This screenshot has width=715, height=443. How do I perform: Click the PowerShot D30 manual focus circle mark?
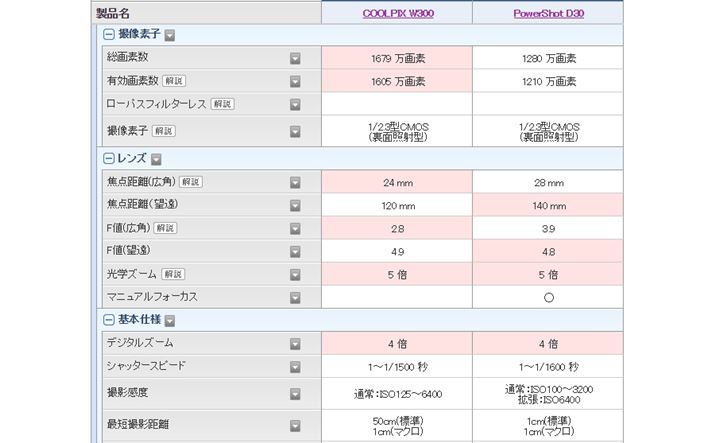[x=549, y=298]
